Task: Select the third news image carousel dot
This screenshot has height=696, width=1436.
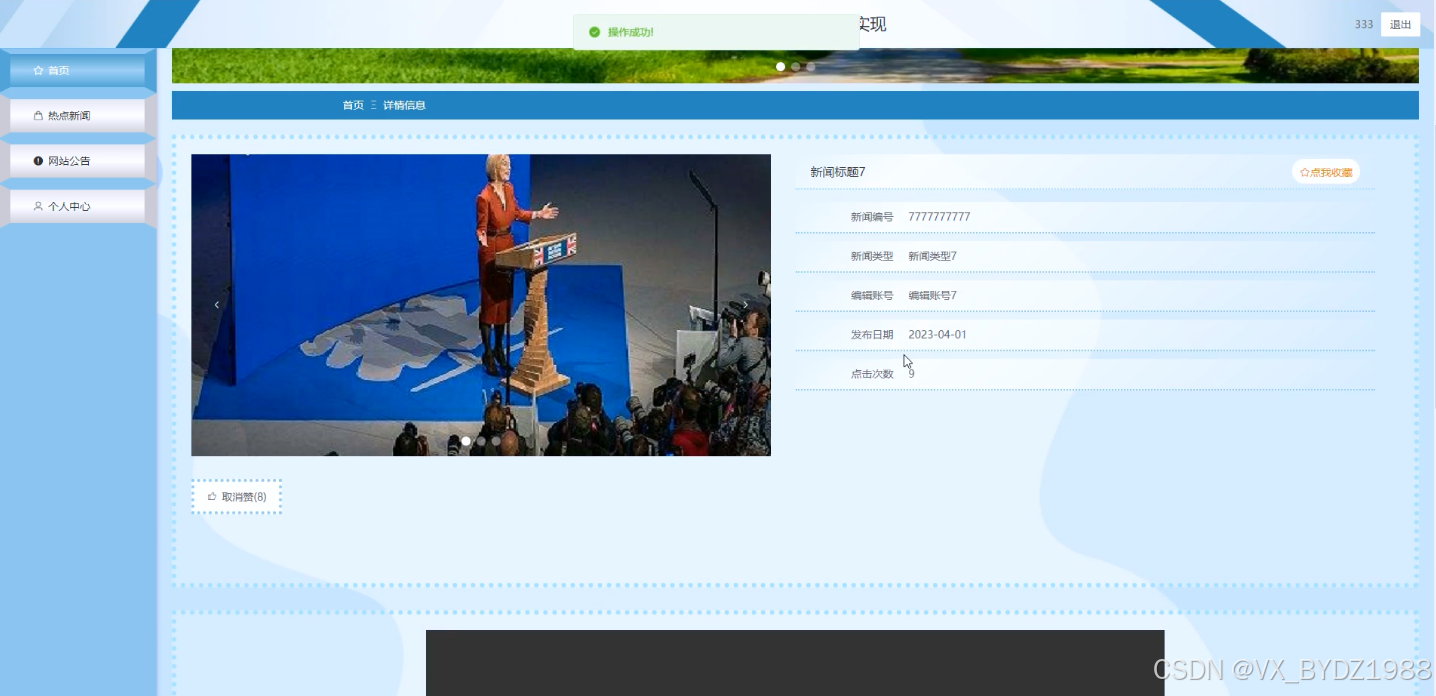Action: (x=496, y=441)
